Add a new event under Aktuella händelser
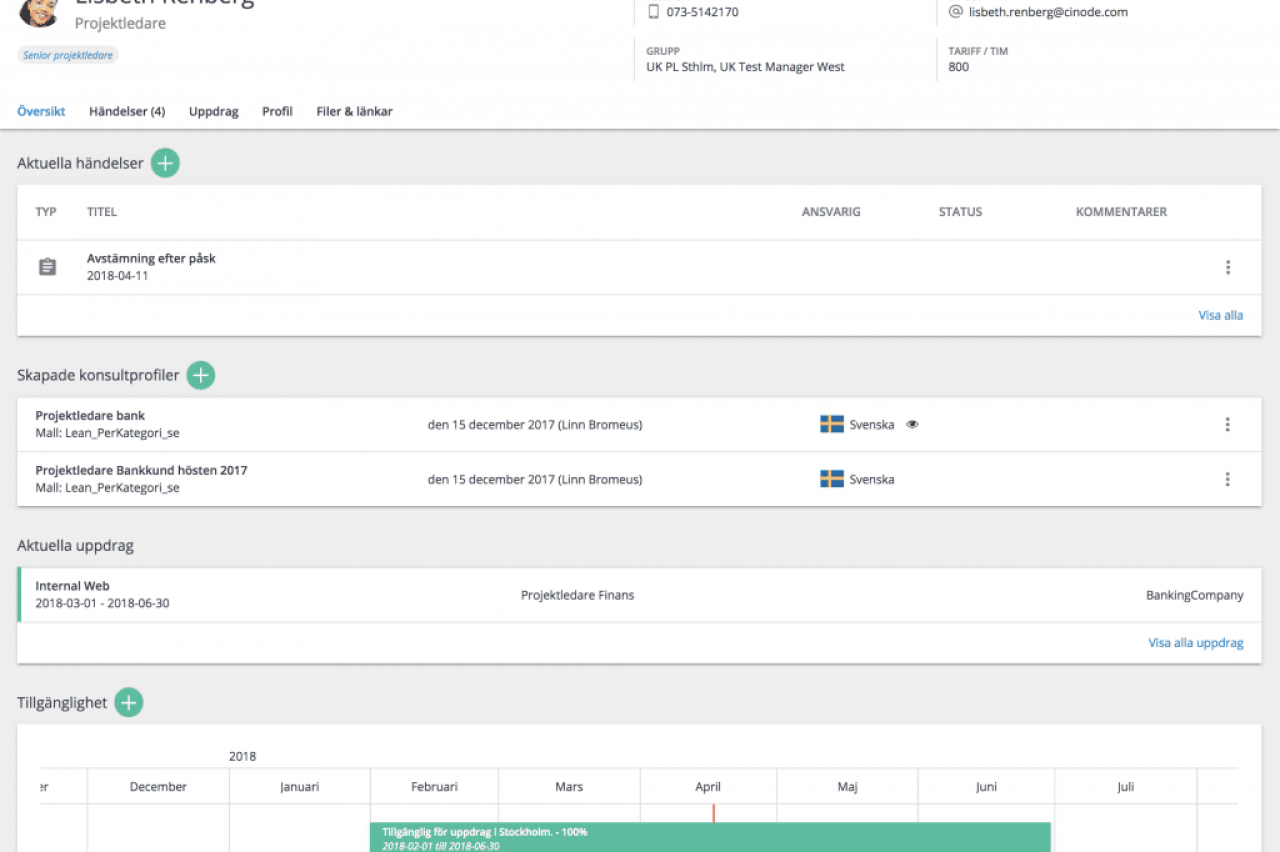Viewport: 1280px width, 852px height. [x=165, y=163]
